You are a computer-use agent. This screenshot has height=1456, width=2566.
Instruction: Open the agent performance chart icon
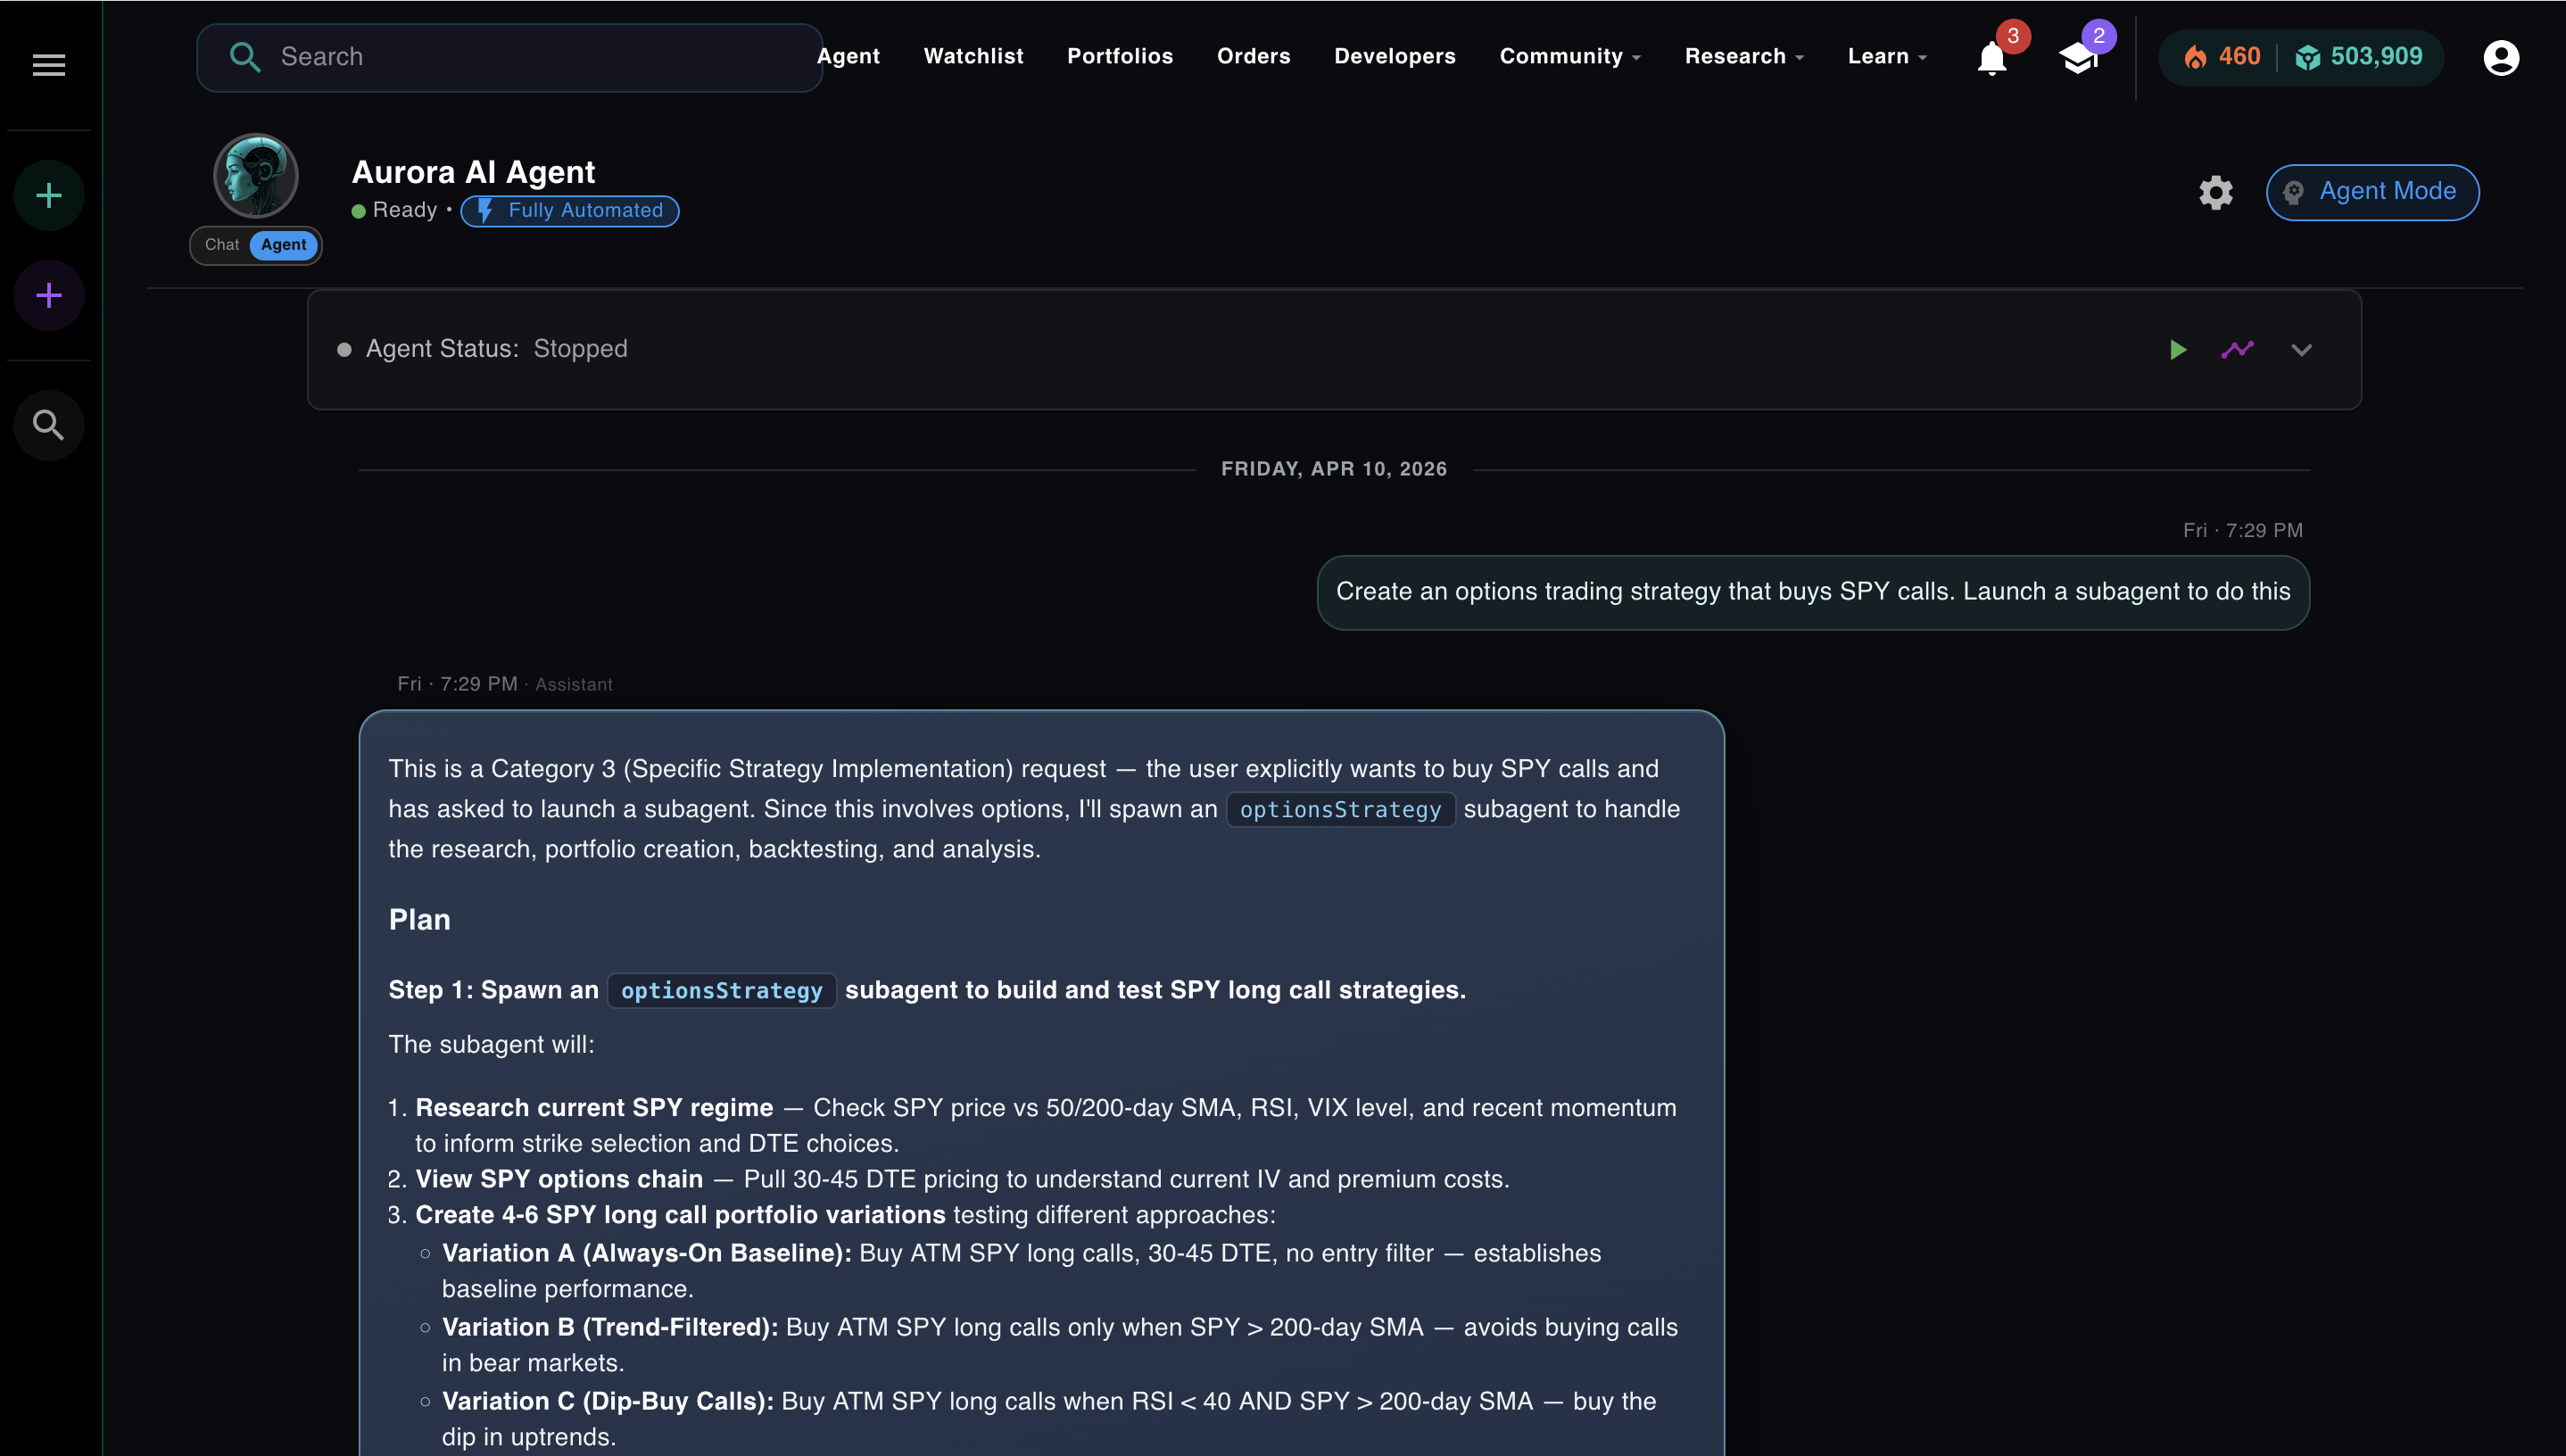point(2238,349)
